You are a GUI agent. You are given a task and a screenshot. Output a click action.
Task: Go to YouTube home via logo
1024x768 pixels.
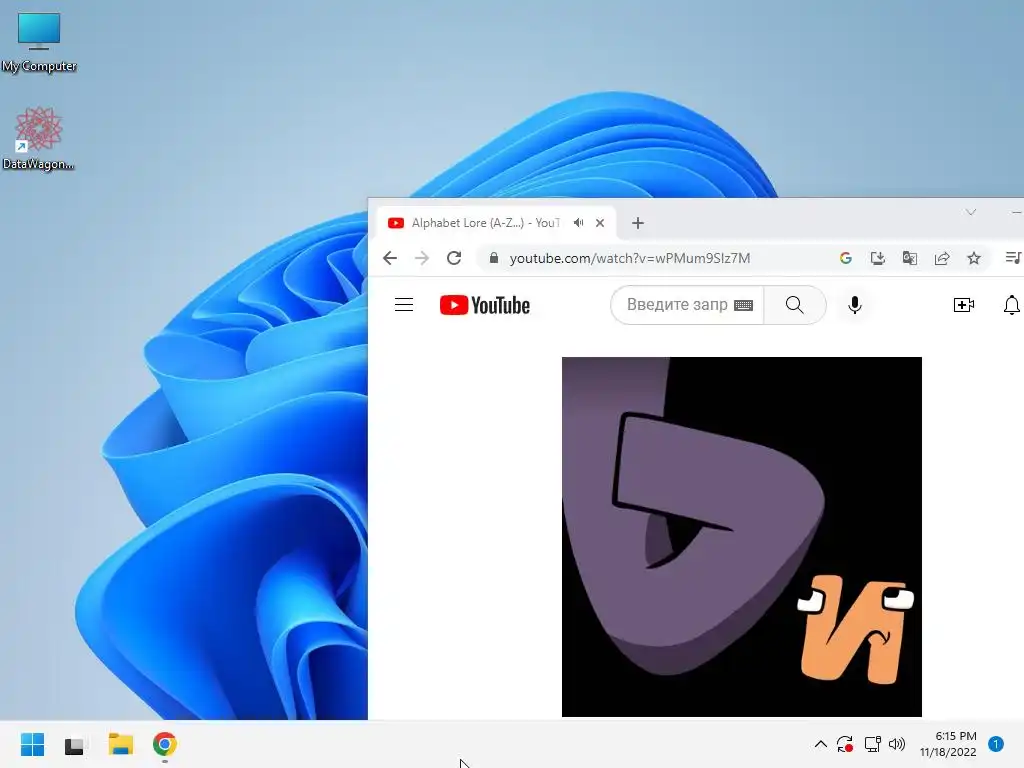pyautogui.click(x=485, y=305)
